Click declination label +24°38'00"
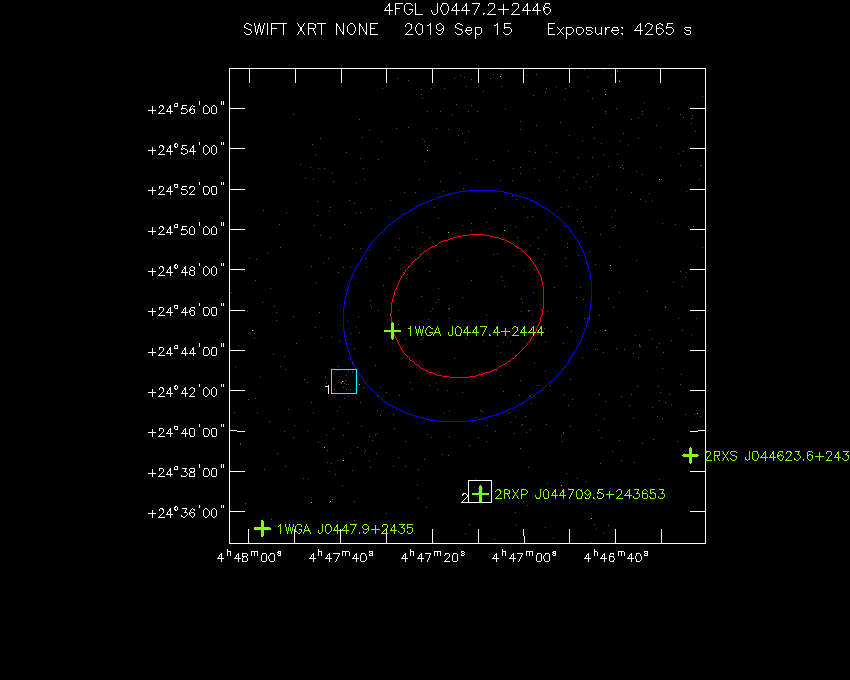 [x=186, y=472]
